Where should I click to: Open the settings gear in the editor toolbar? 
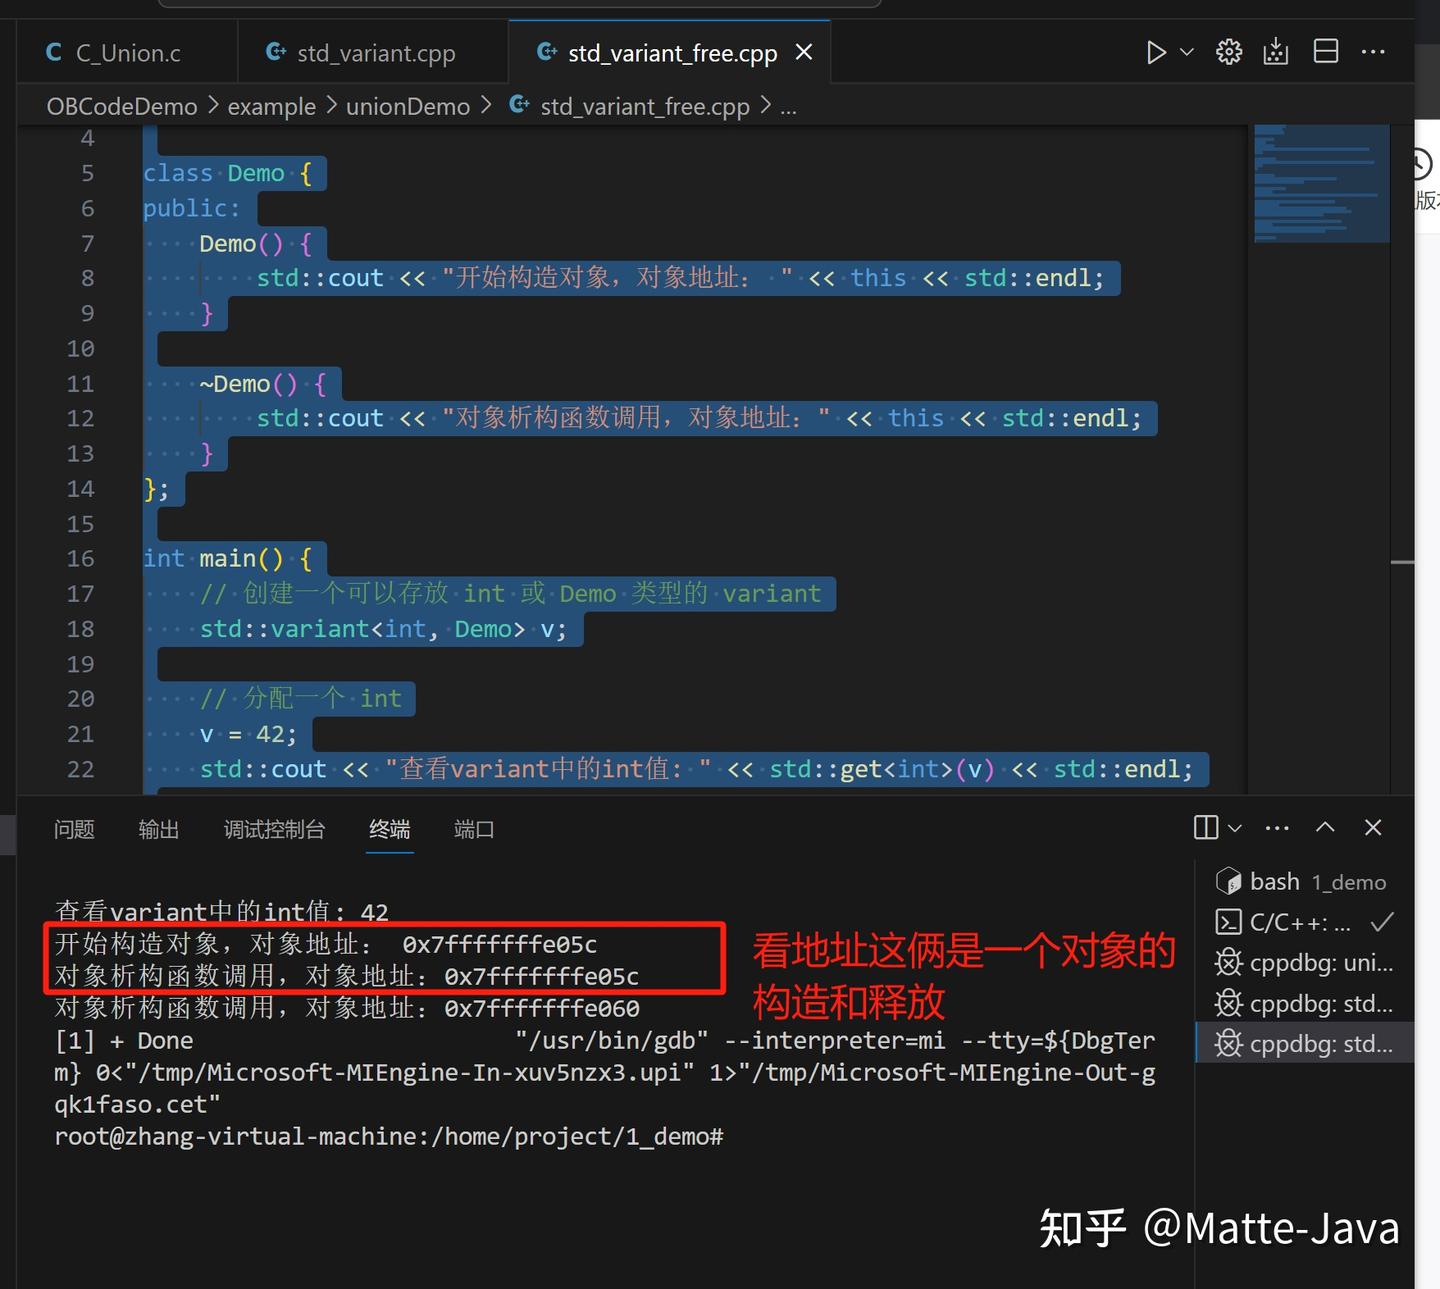pyautogui.click(x=1228, y=51)
